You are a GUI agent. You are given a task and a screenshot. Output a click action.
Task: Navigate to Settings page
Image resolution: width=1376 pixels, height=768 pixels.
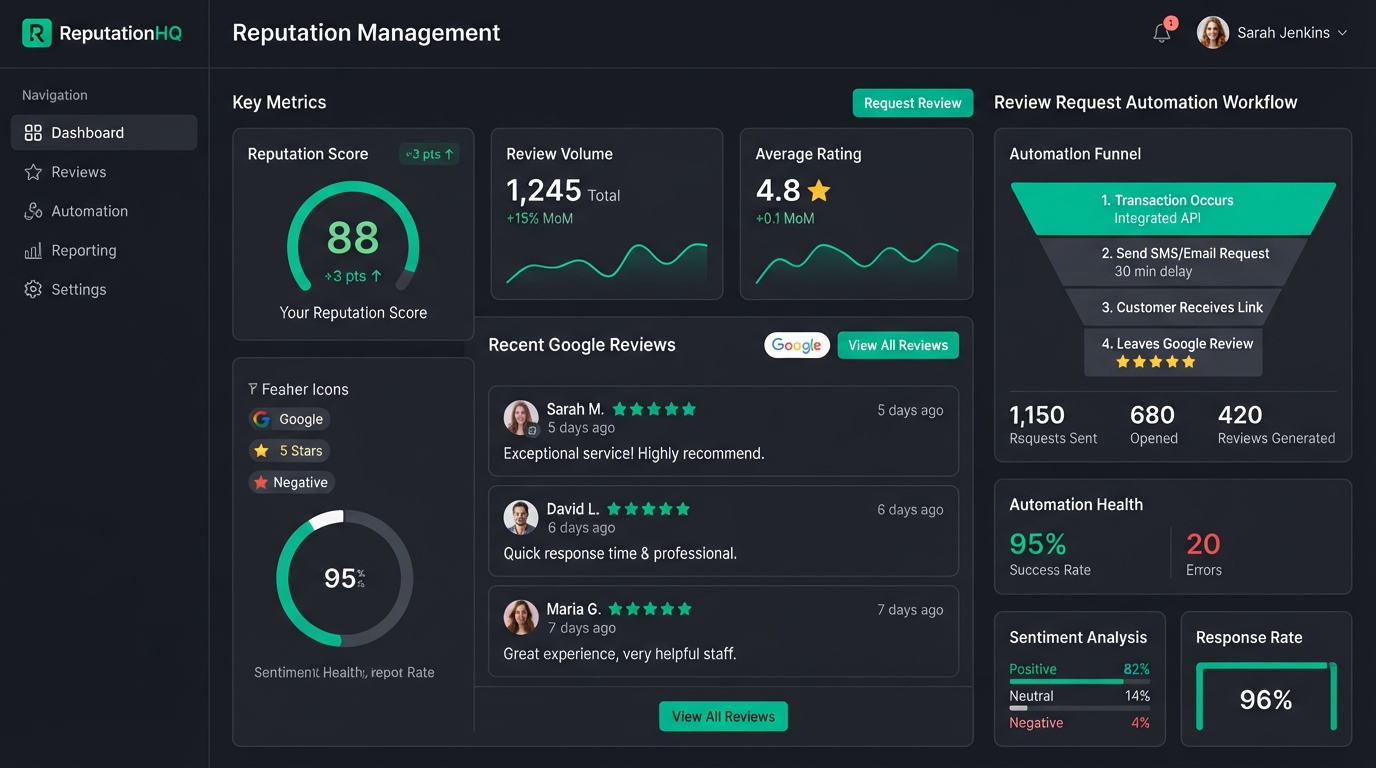104,289
